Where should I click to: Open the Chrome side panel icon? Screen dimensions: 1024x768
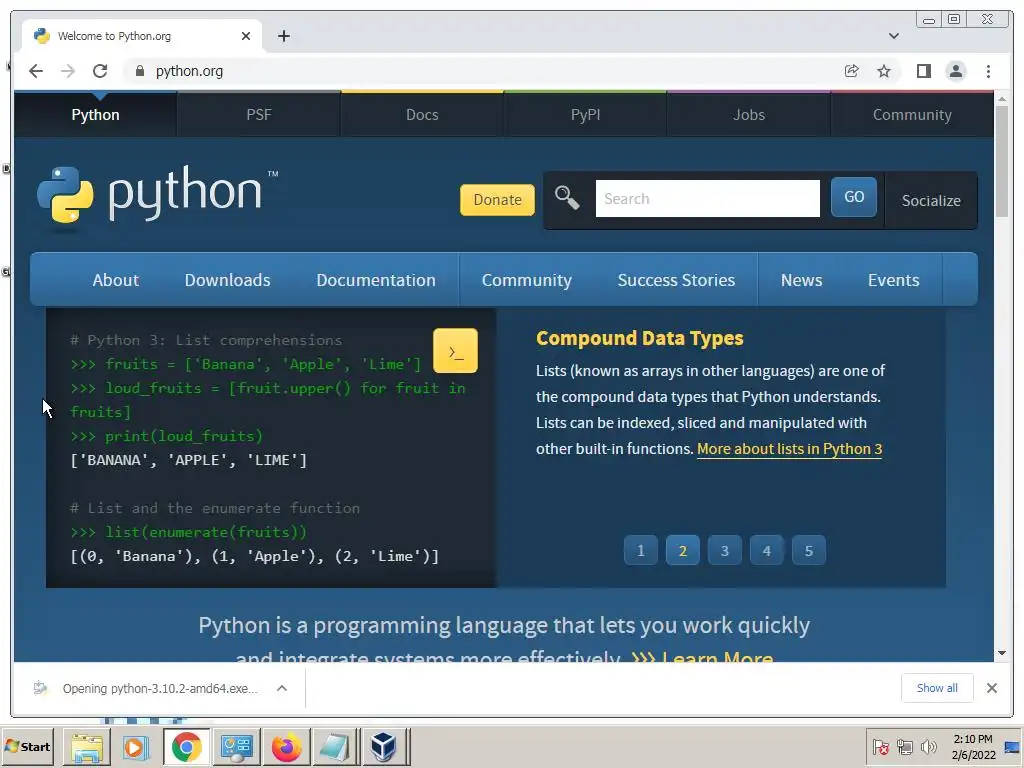923,71
